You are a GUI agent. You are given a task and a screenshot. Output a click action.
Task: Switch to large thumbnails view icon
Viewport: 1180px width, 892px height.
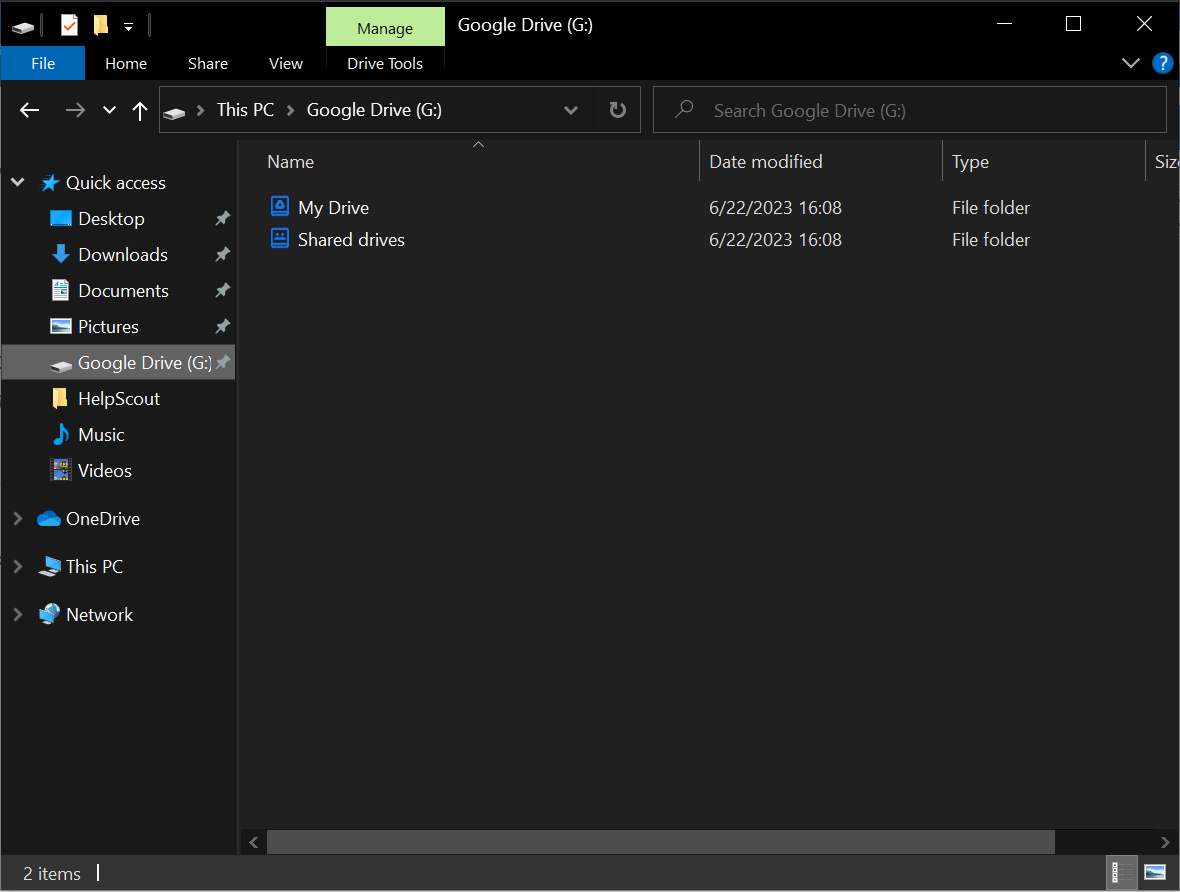coord(1154,872)
